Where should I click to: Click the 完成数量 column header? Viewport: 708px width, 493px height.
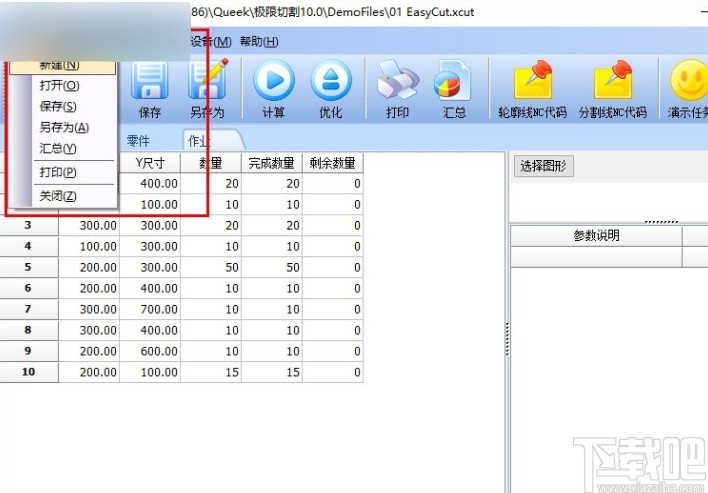(272, 163)
